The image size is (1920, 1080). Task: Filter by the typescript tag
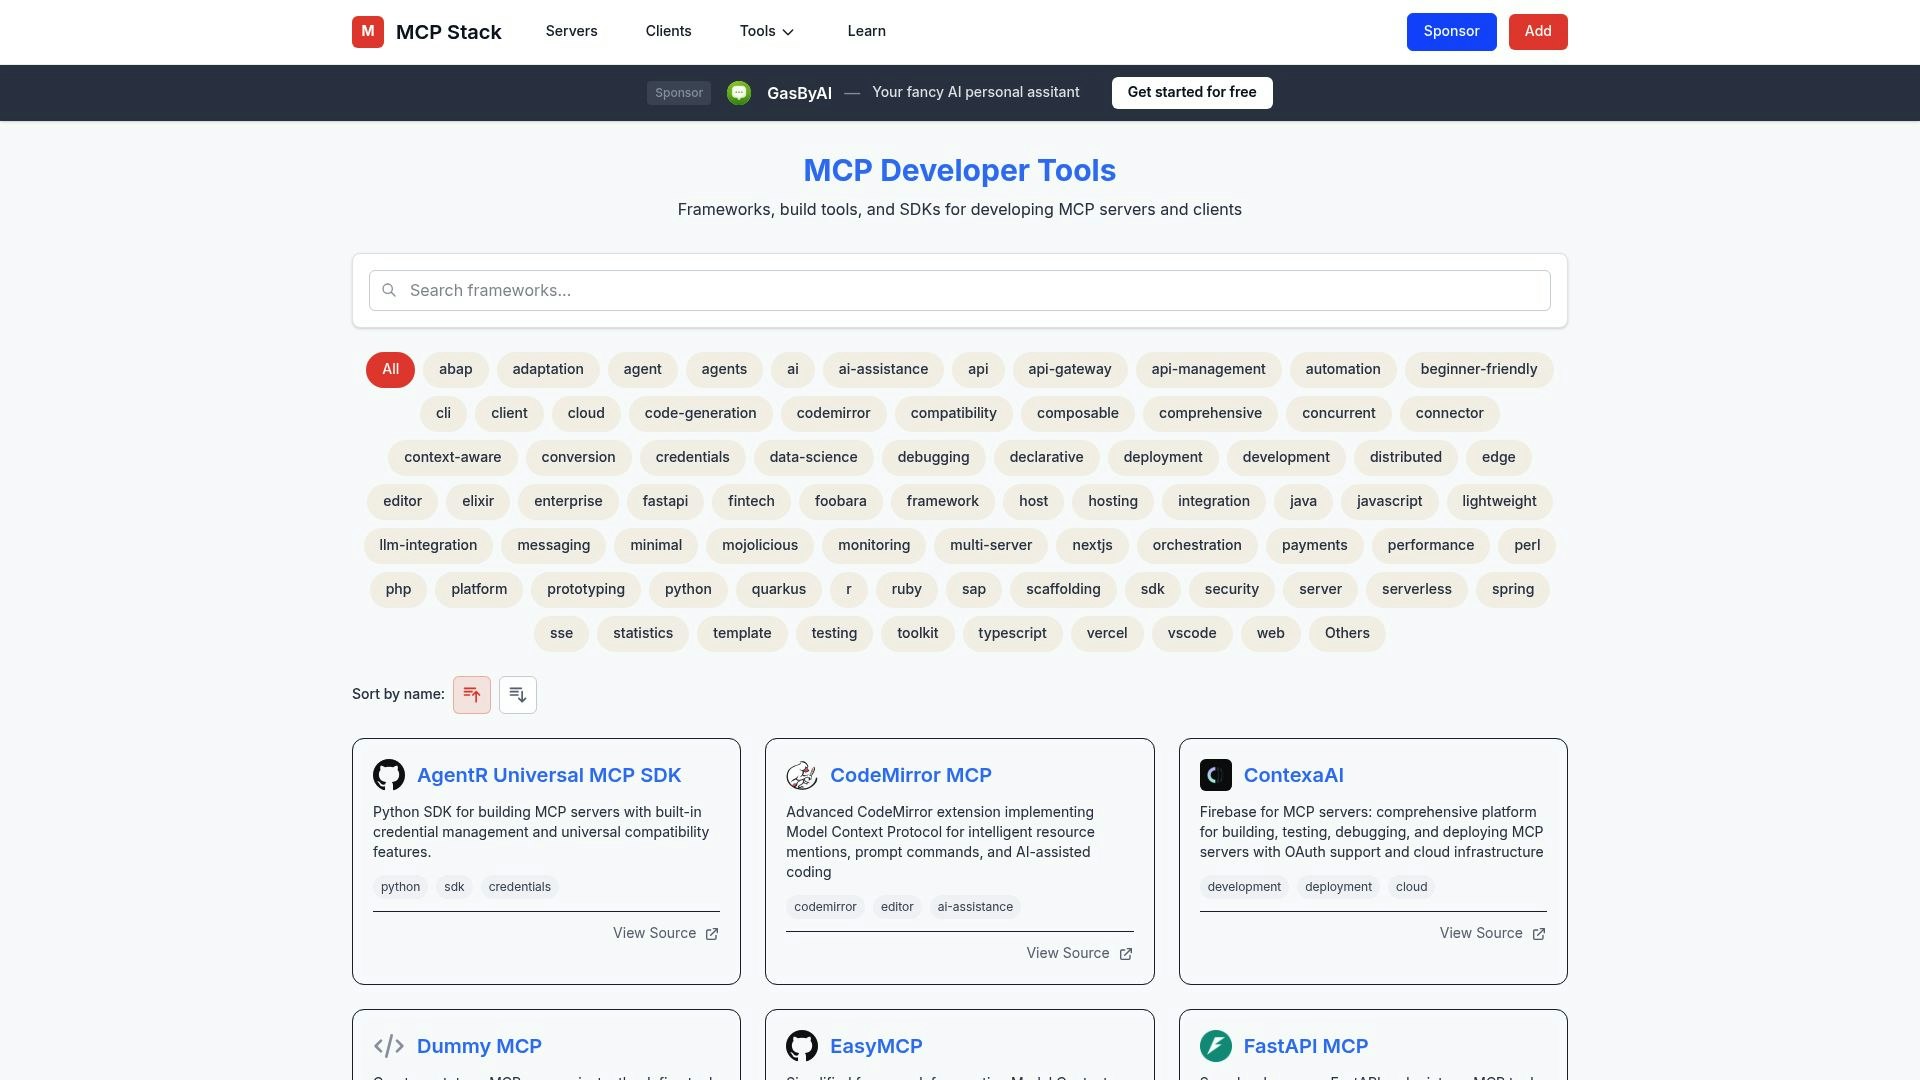[1012, 634]
